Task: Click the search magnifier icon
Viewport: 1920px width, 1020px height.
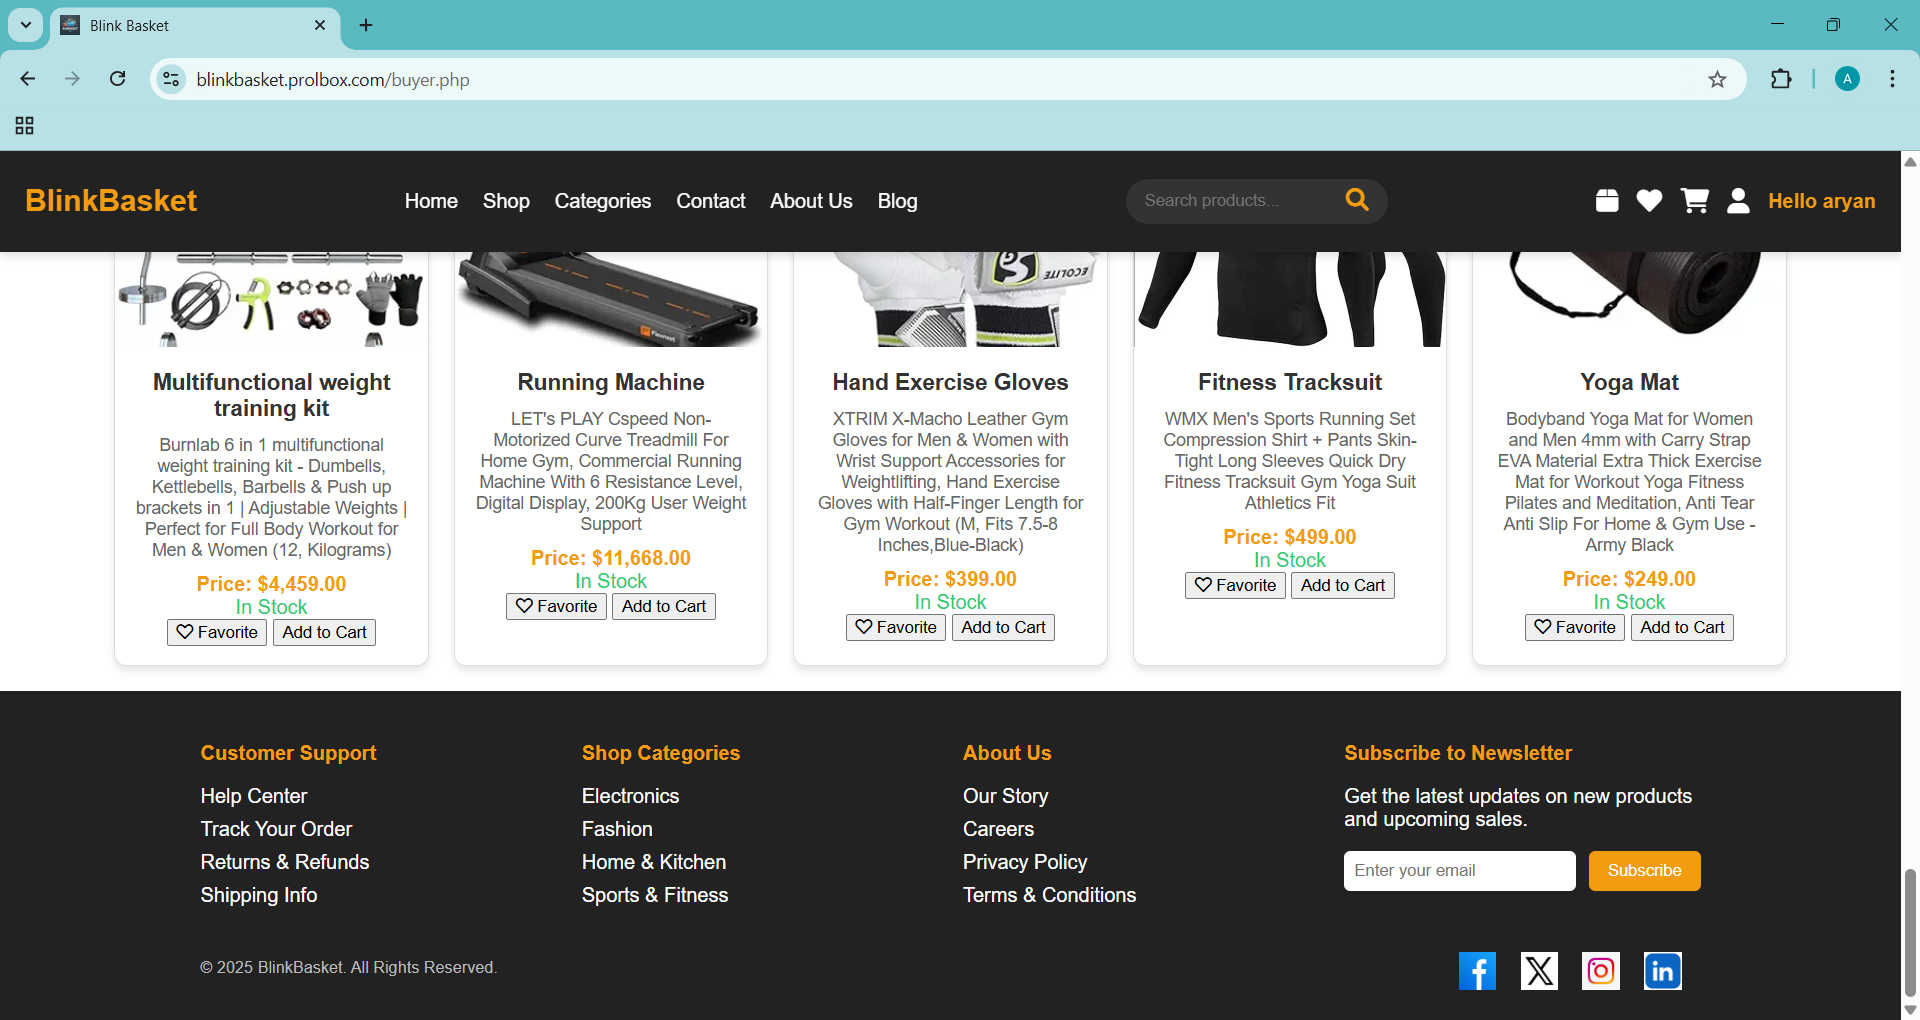Action: [x=1356, y=200]
